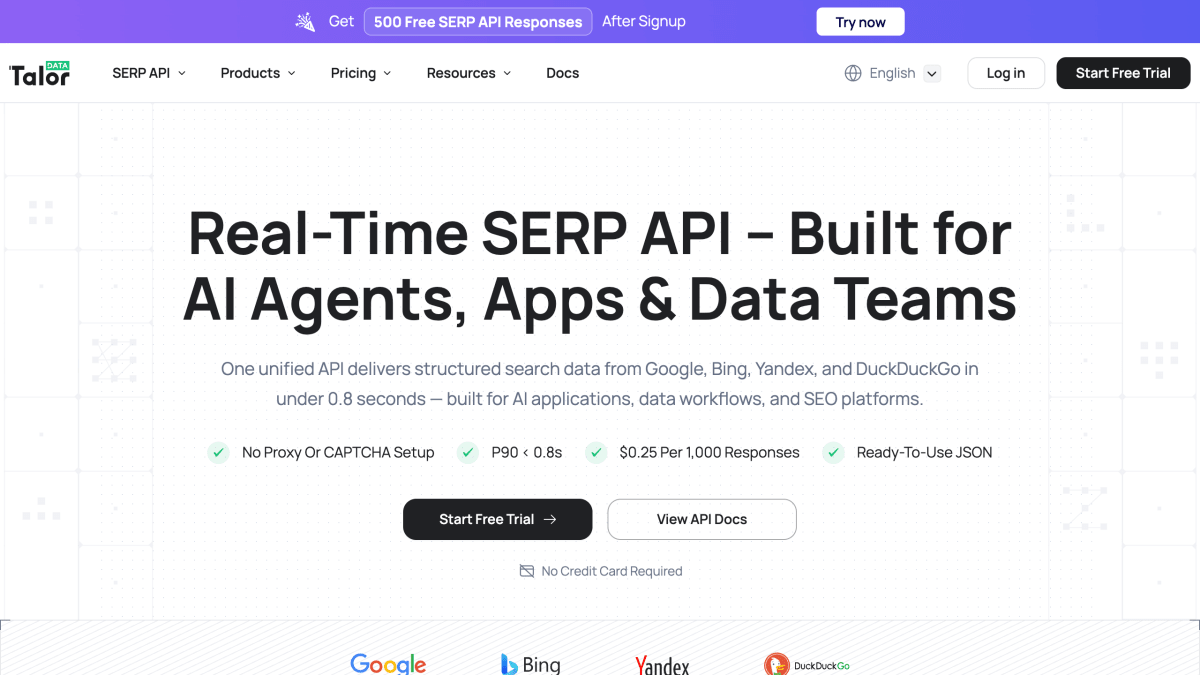Click the $0.25 Per 1,000 Responses text
This screenshot has width=1200, height=675.
pos(709,453)
